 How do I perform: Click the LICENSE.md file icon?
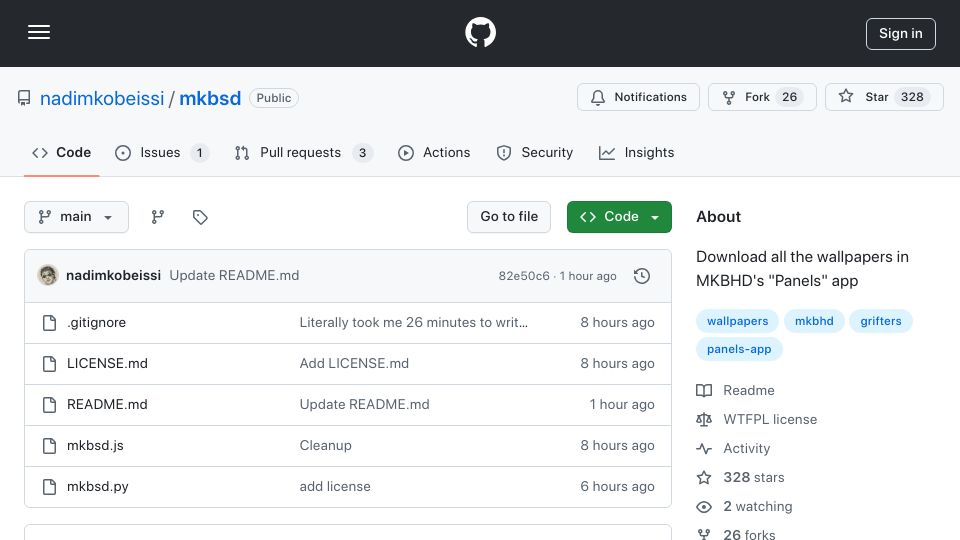(x=50, y=364)
